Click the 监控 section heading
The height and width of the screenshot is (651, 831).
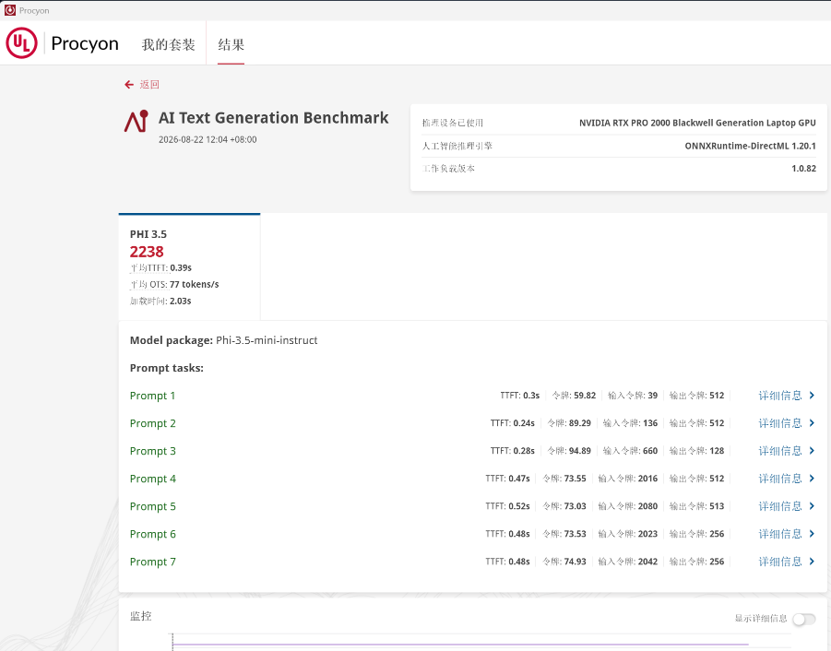(141, 616)
